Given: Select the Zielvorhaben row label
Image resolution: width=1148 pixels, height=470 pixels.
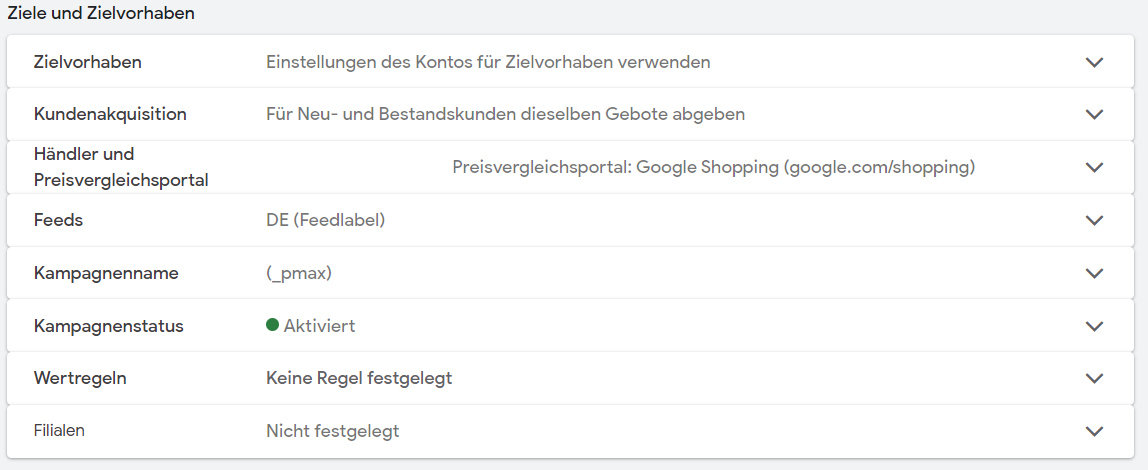Looking at the screenshot, I should point(88,62).
